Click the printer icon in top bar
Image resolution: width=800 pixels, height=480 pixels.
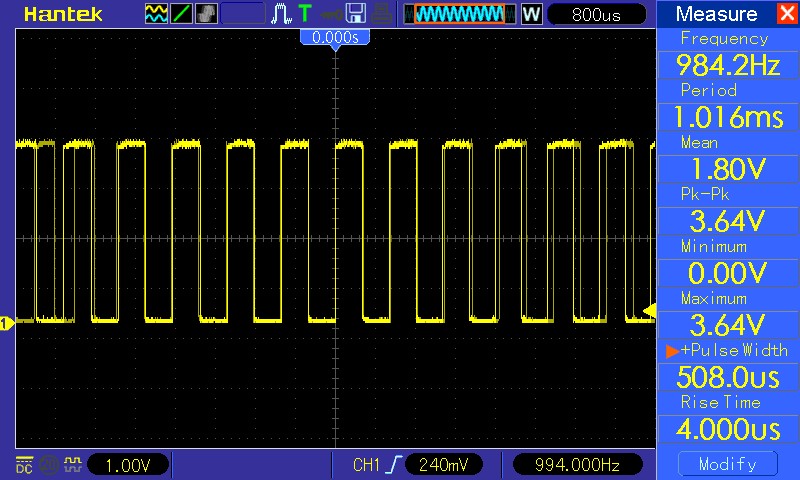381,14
